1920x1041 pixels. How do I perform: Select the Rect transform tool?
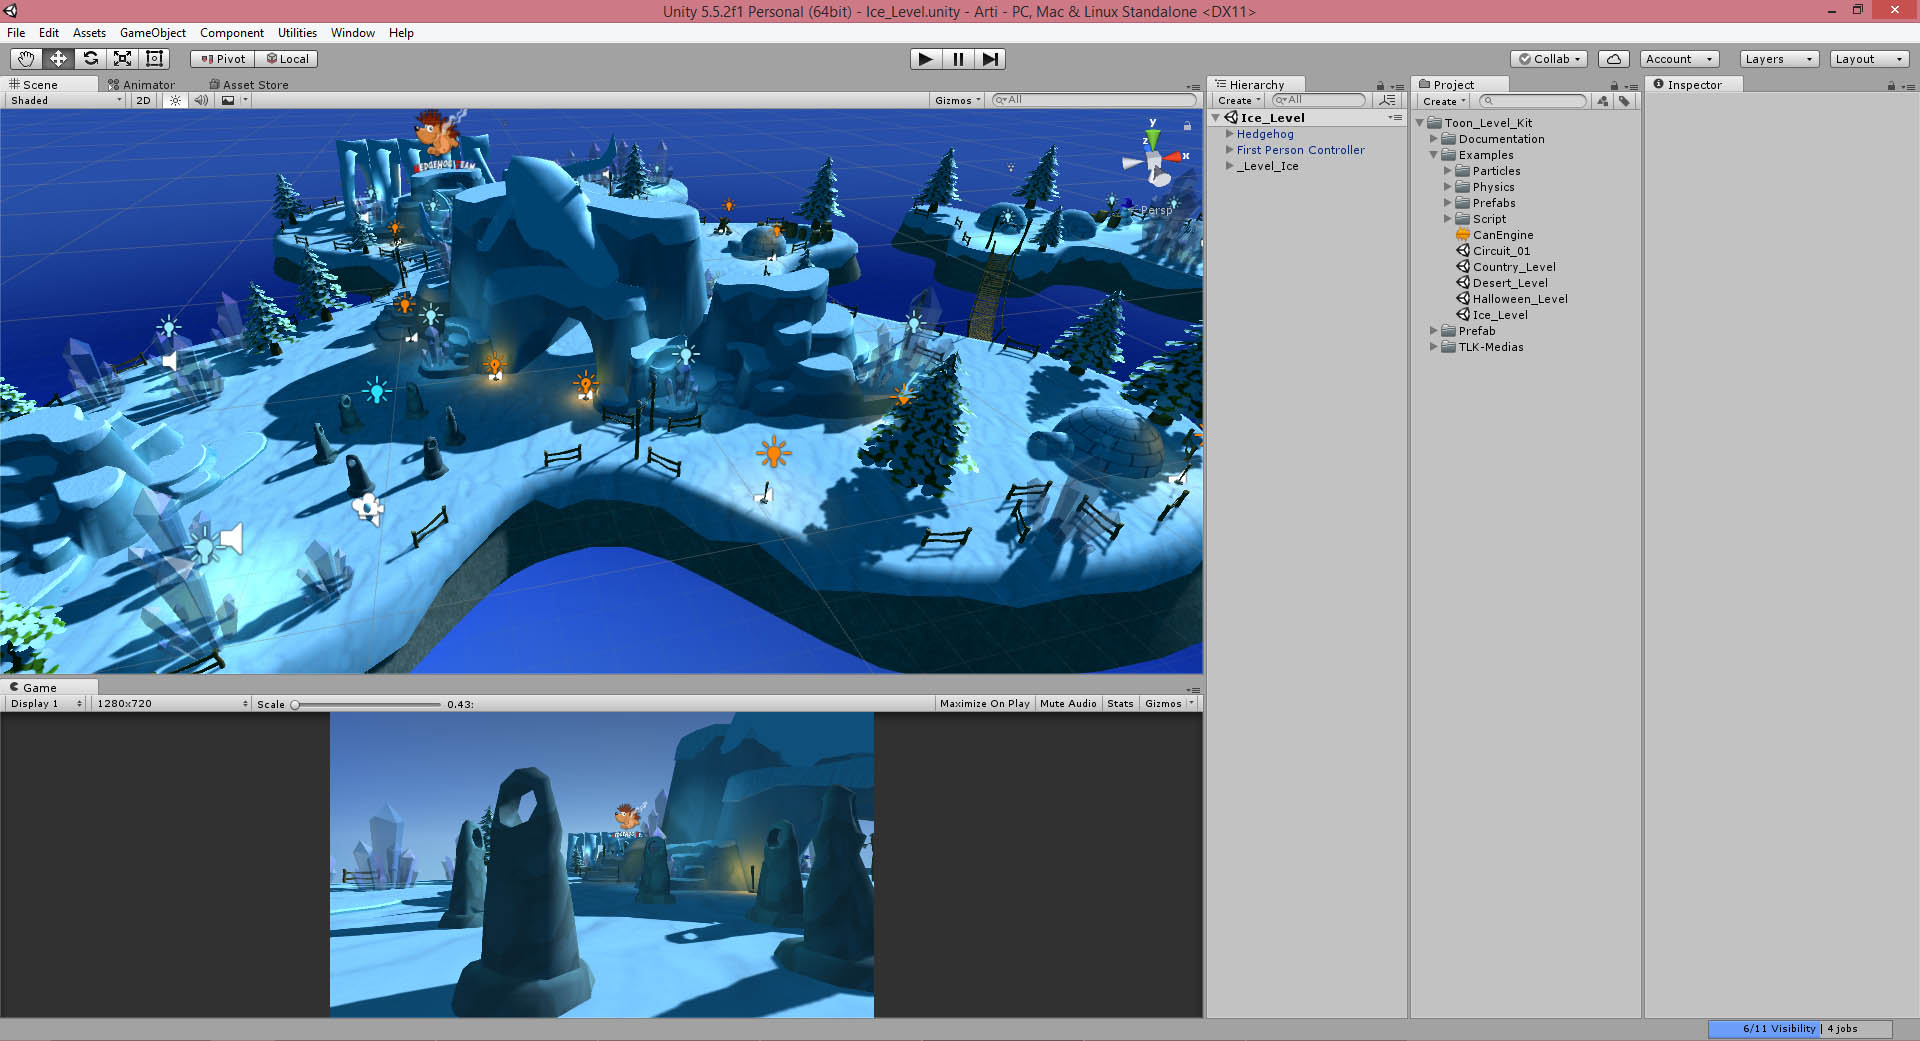click(x=154, y=59)
